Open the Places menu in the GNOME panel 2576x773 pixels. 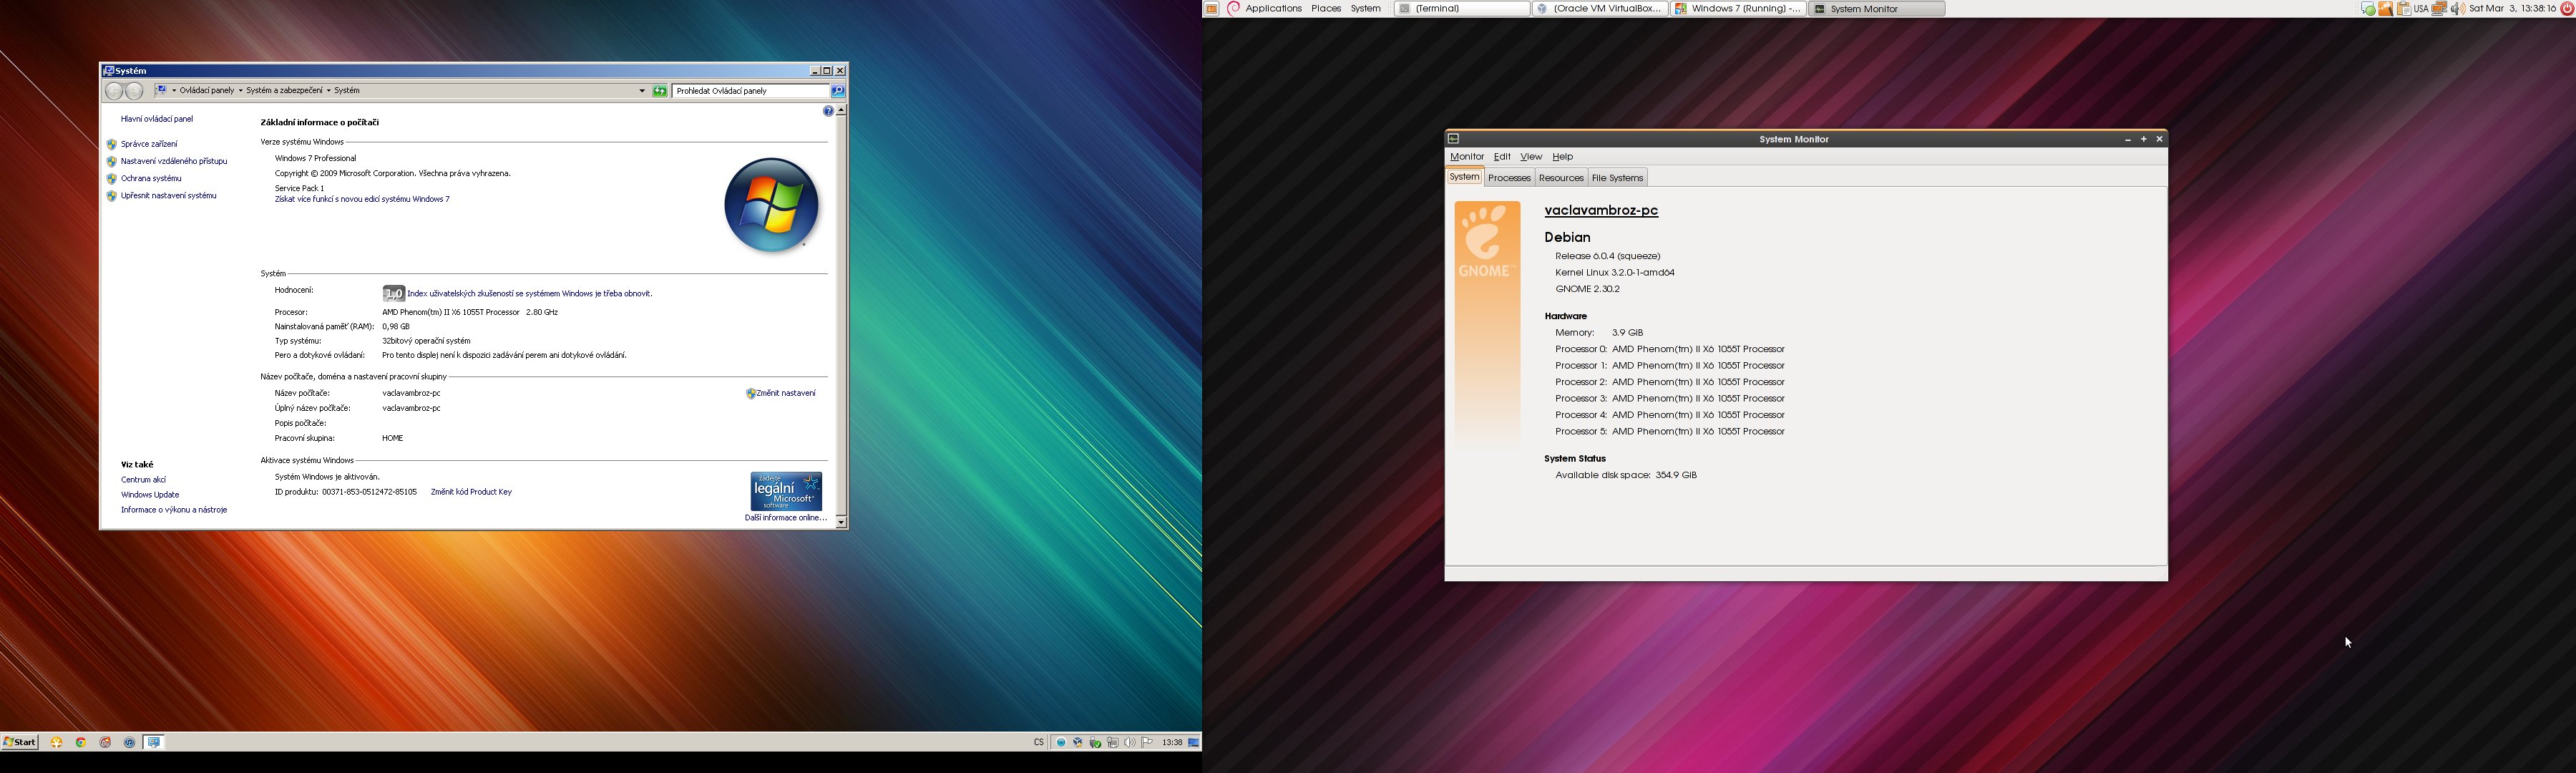[1326, 8]
